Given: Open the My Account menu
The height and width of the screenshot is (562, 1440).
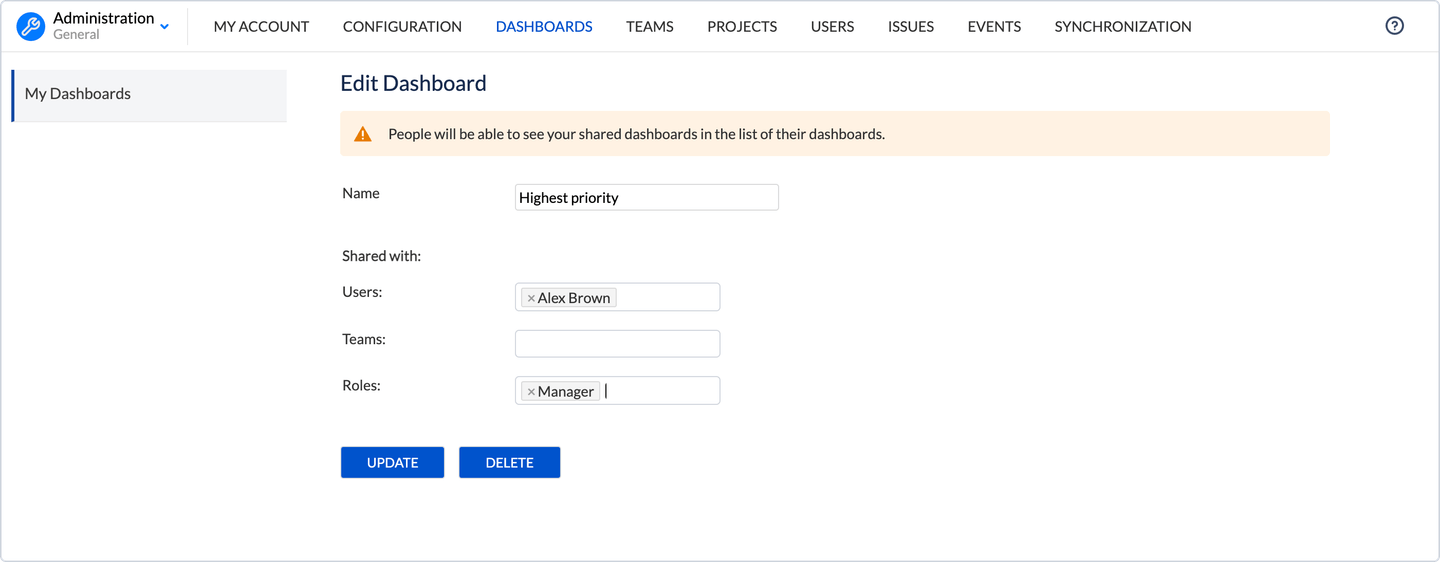Looking at the screenshot, I should click(x=261, y=27).
